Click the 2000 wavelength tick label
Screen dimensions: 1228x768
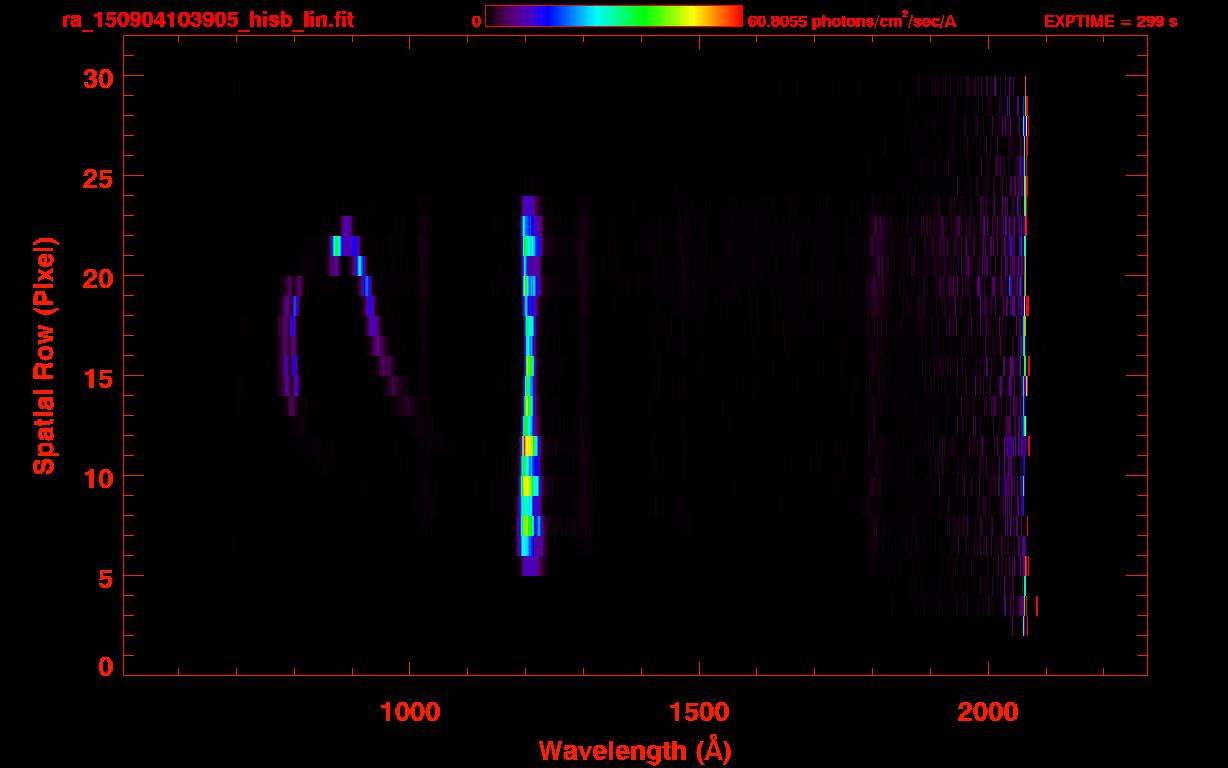987,712
